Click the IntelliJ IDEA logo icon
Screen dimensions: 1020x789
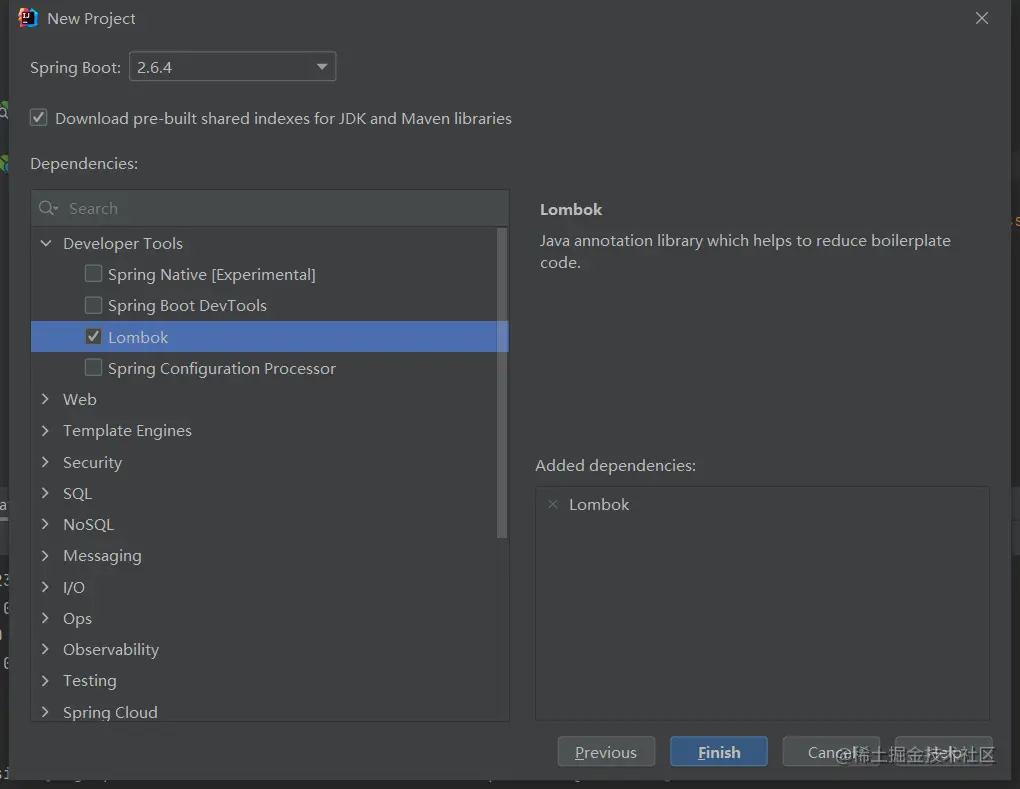(x=28, y=18)
